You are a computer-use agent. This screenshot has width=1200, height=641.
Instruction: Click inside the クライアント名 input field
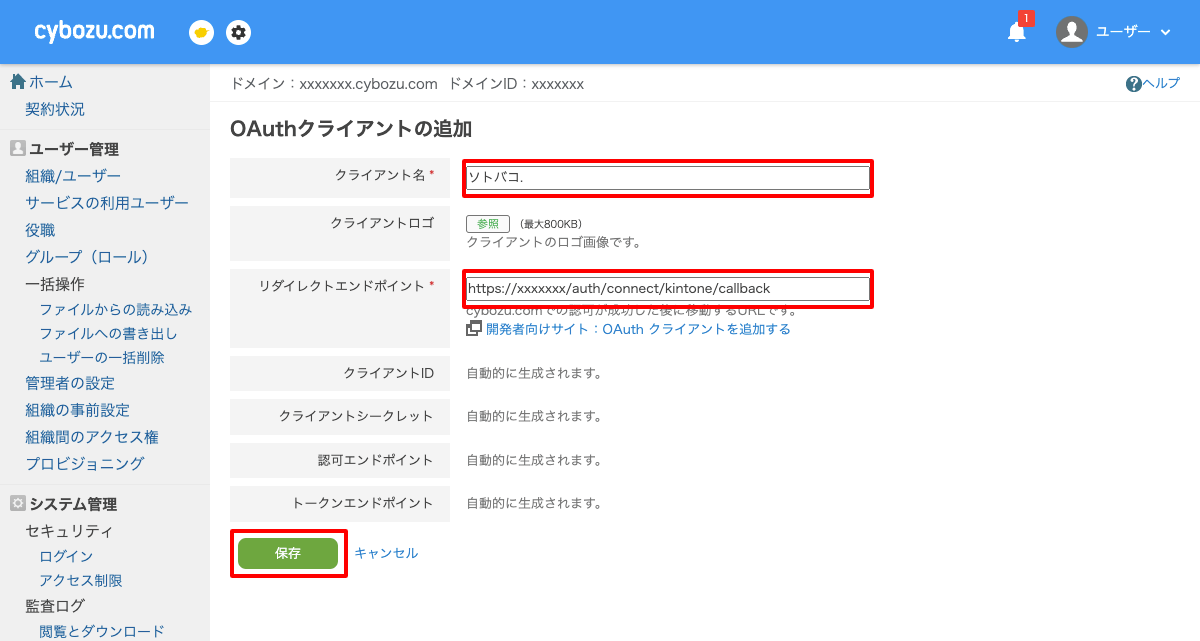coord(667,177)
